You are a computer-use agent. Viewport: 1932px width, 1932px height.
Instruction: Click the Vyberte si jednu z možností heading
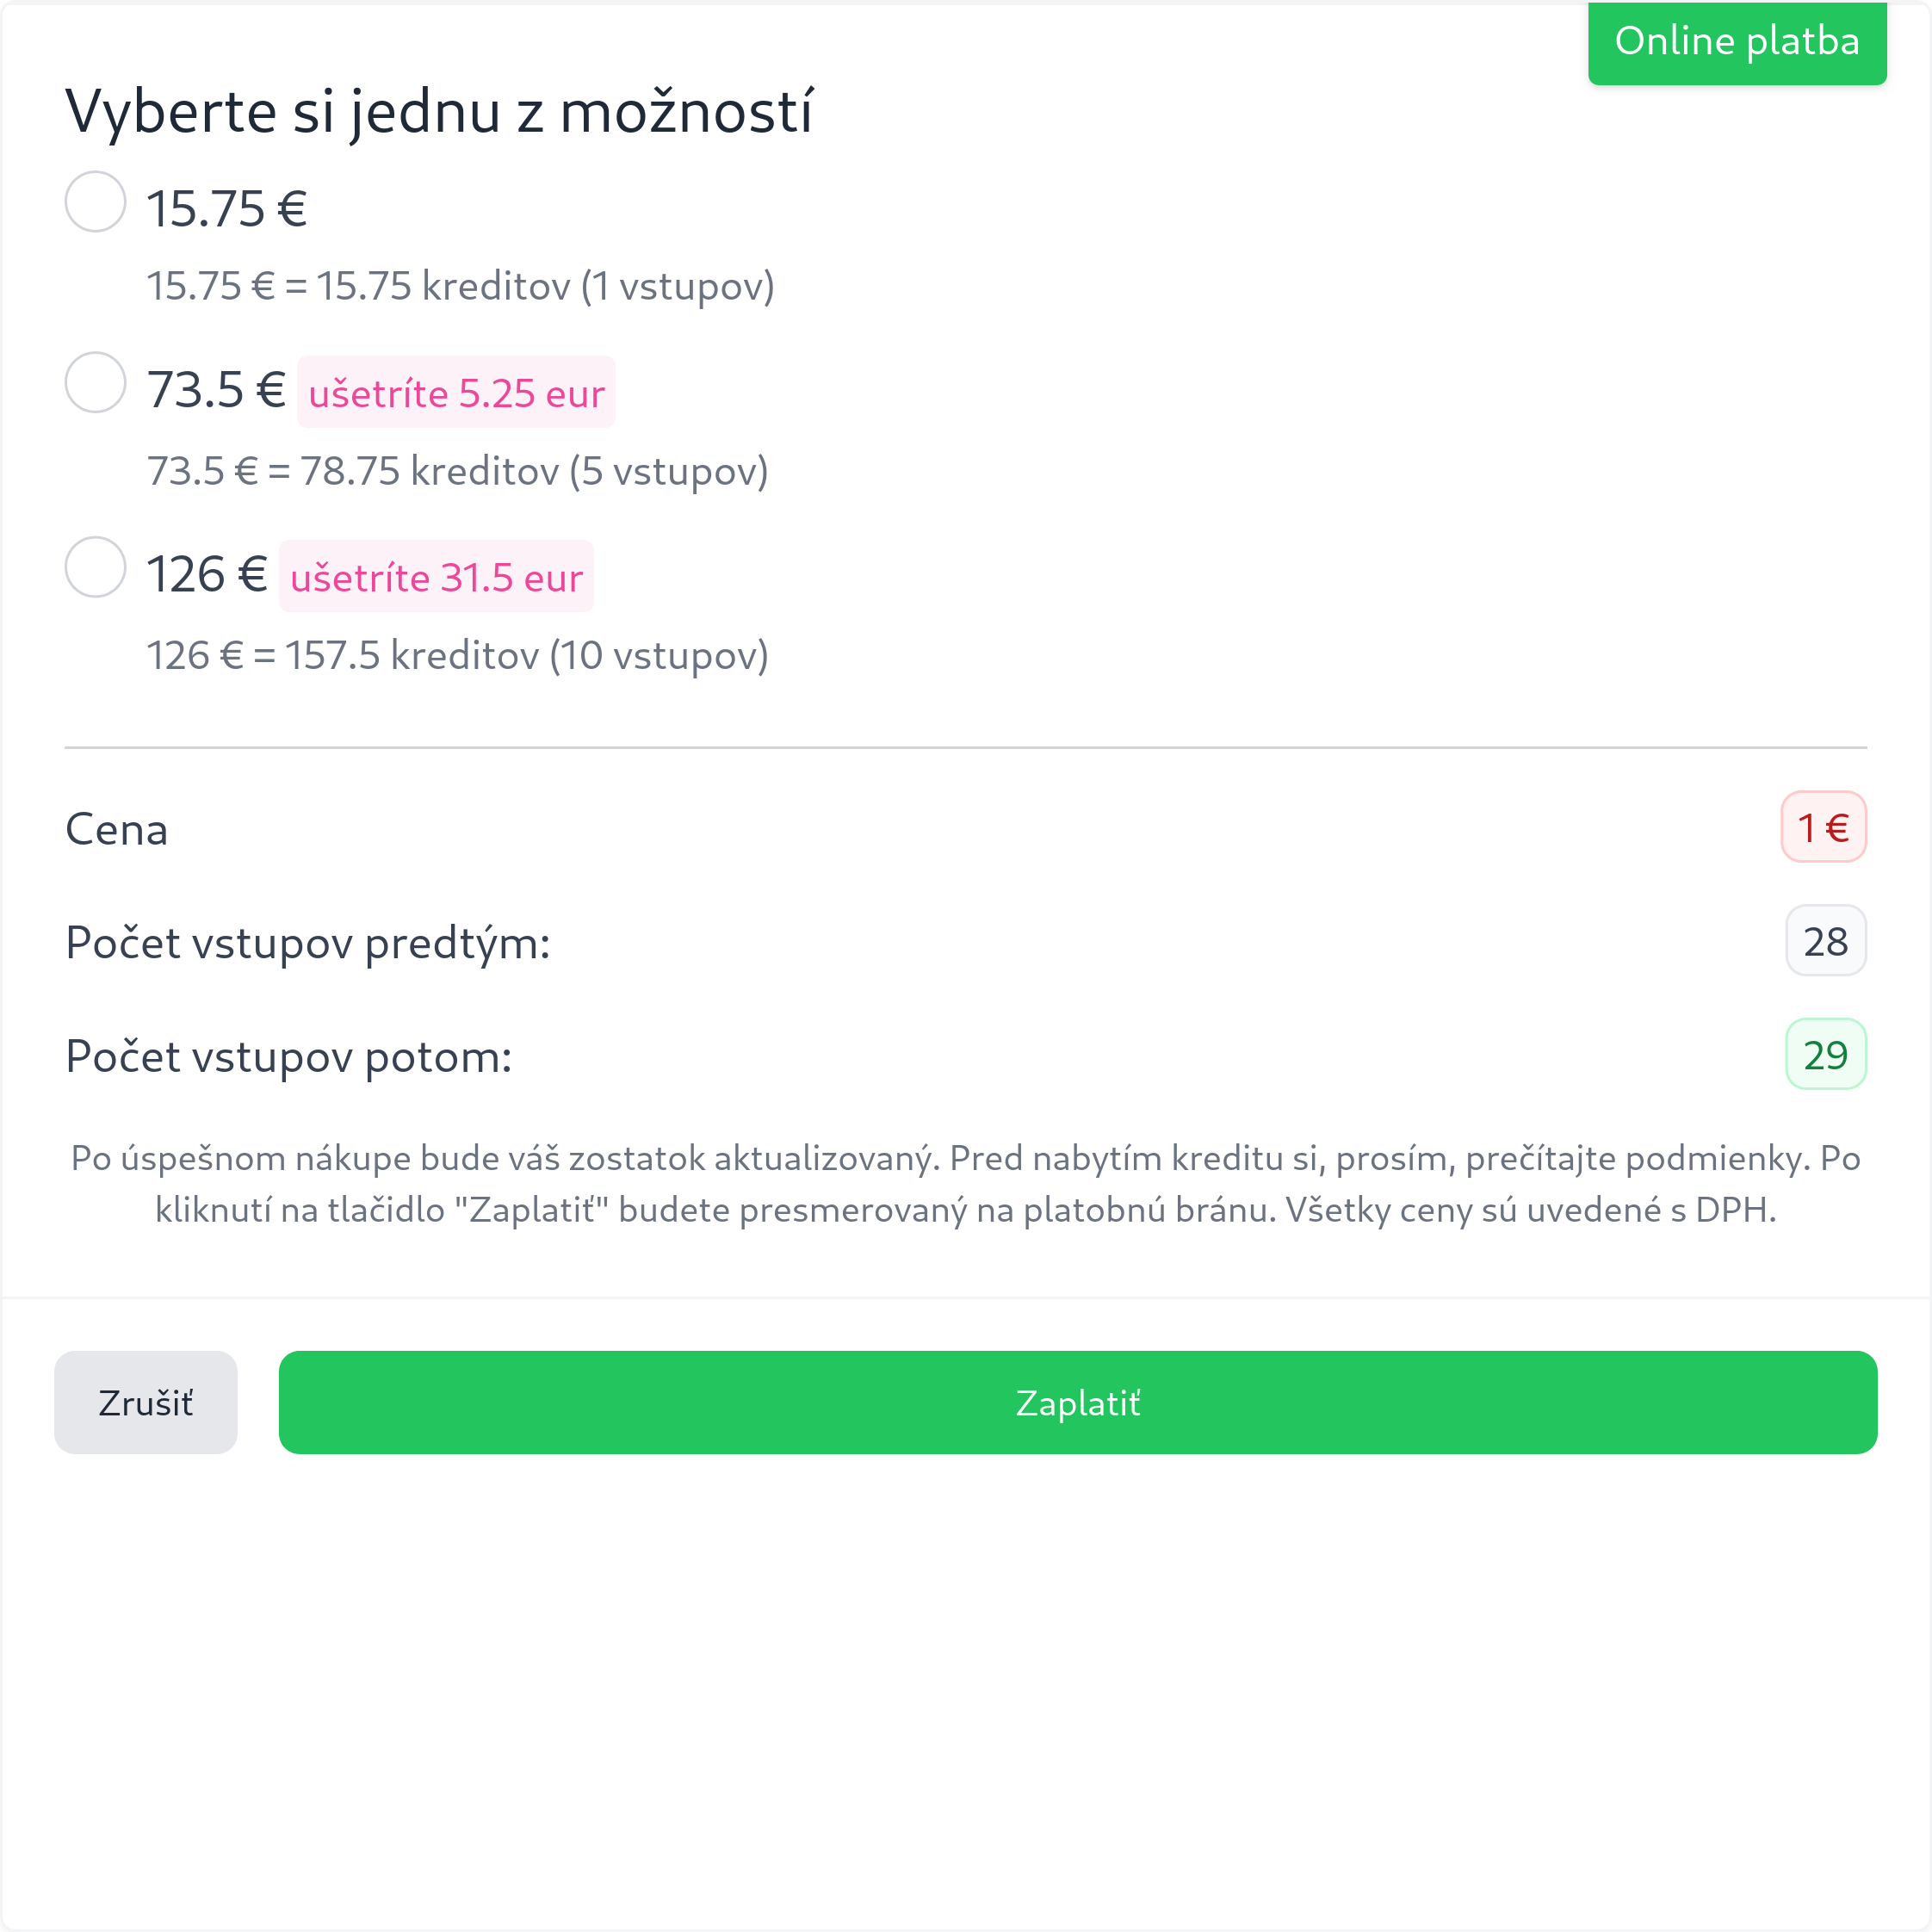(440, 112)
